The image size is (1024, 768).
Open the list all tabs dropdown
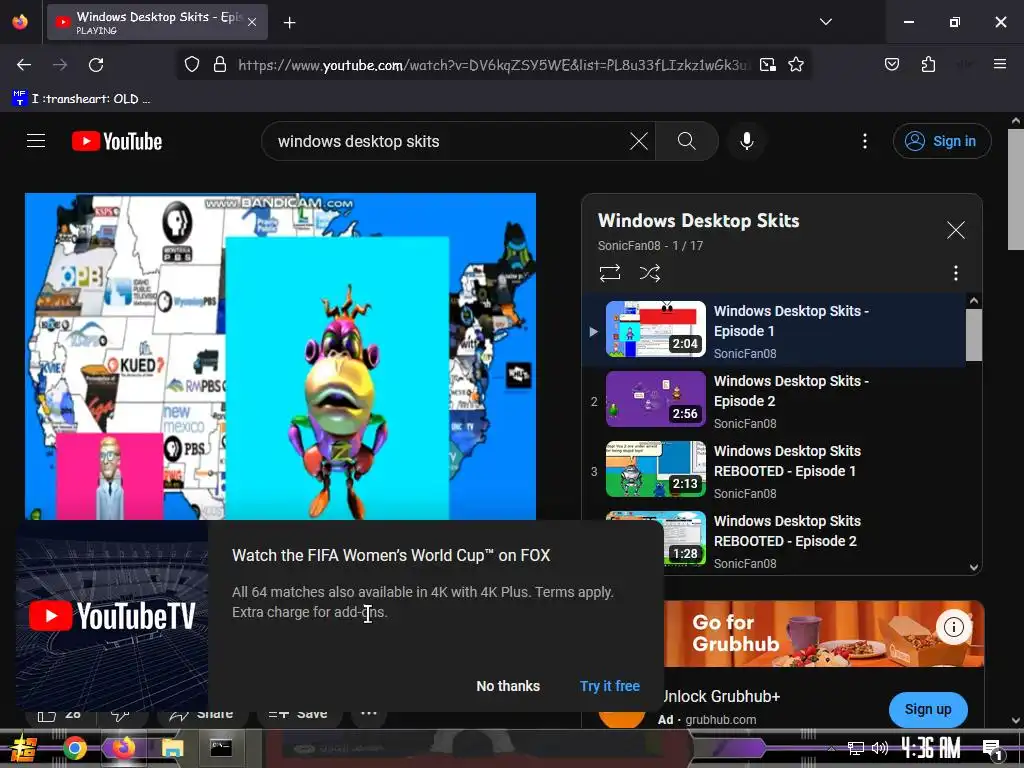825,22
